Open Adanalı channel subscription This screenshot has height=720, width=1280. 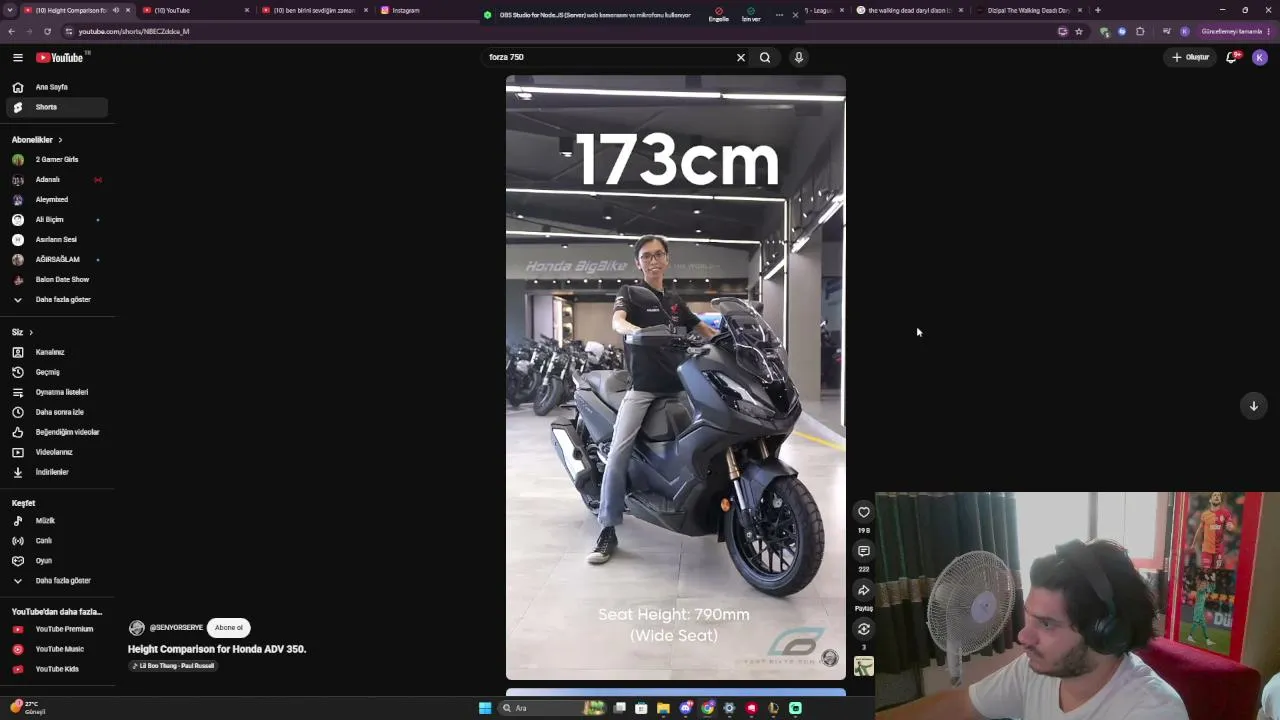click(57, 180)
